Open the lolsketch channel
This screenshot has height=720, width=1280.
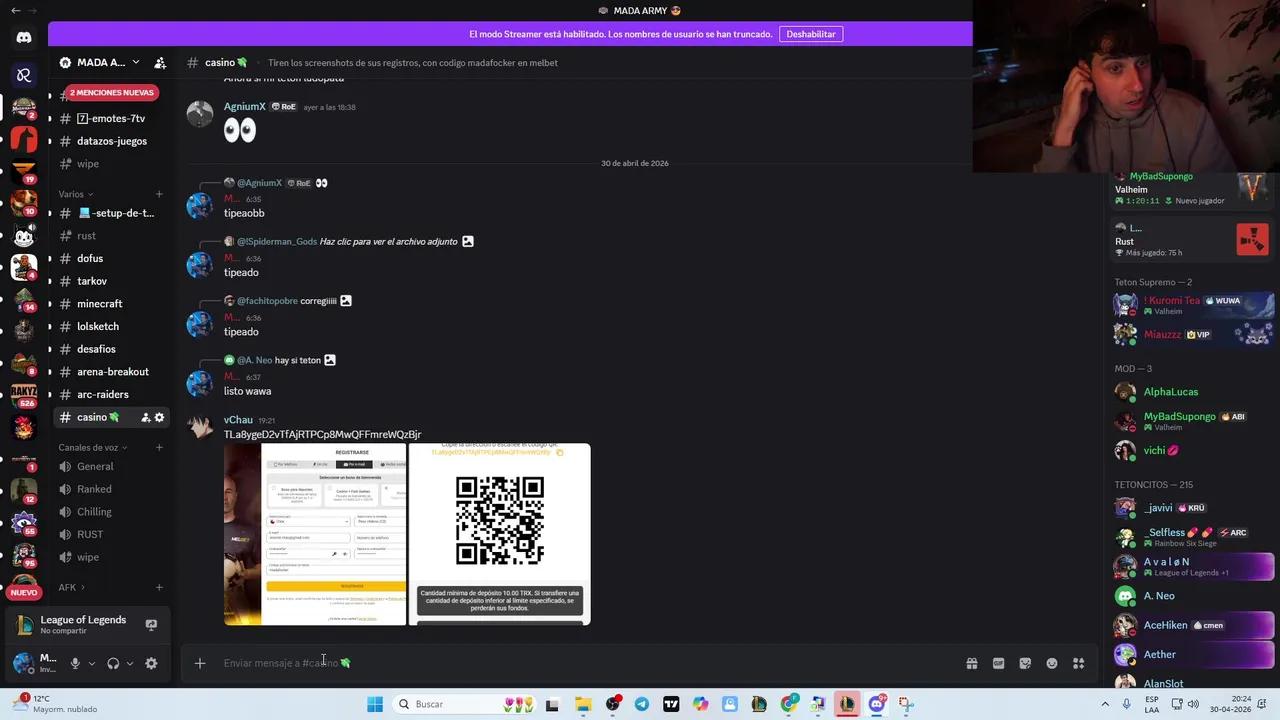(x=110, y=327)
